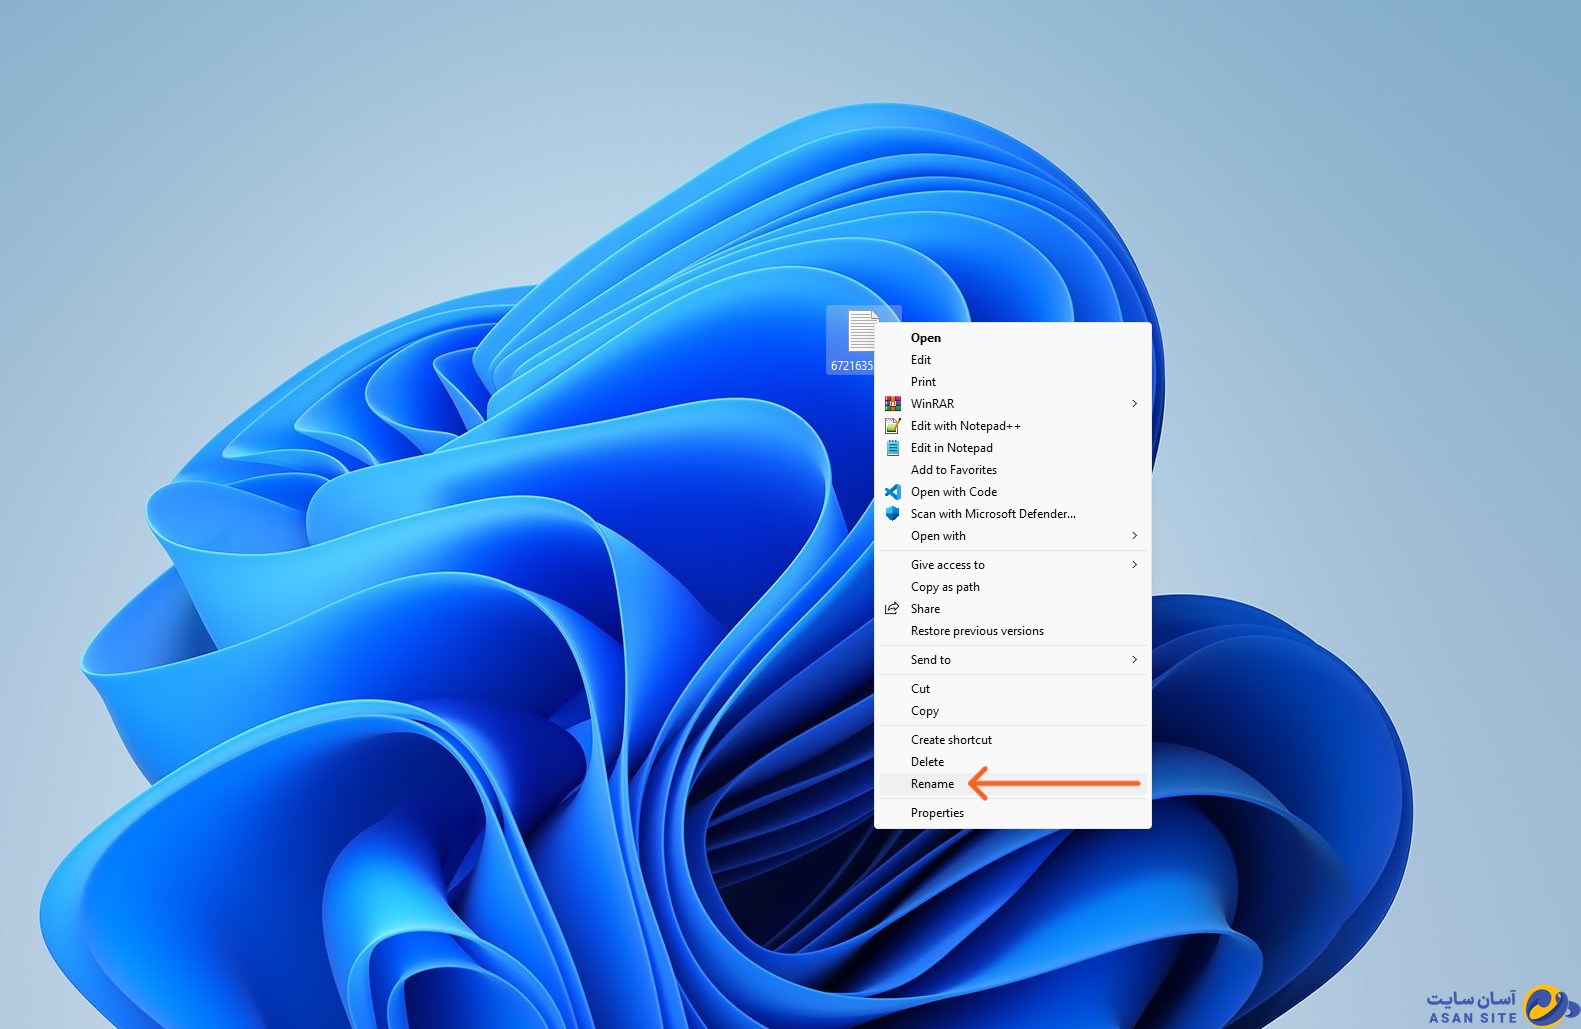Select Restore previous versions
Viewport: 1581px width, 1029px height.
(977, 631)
